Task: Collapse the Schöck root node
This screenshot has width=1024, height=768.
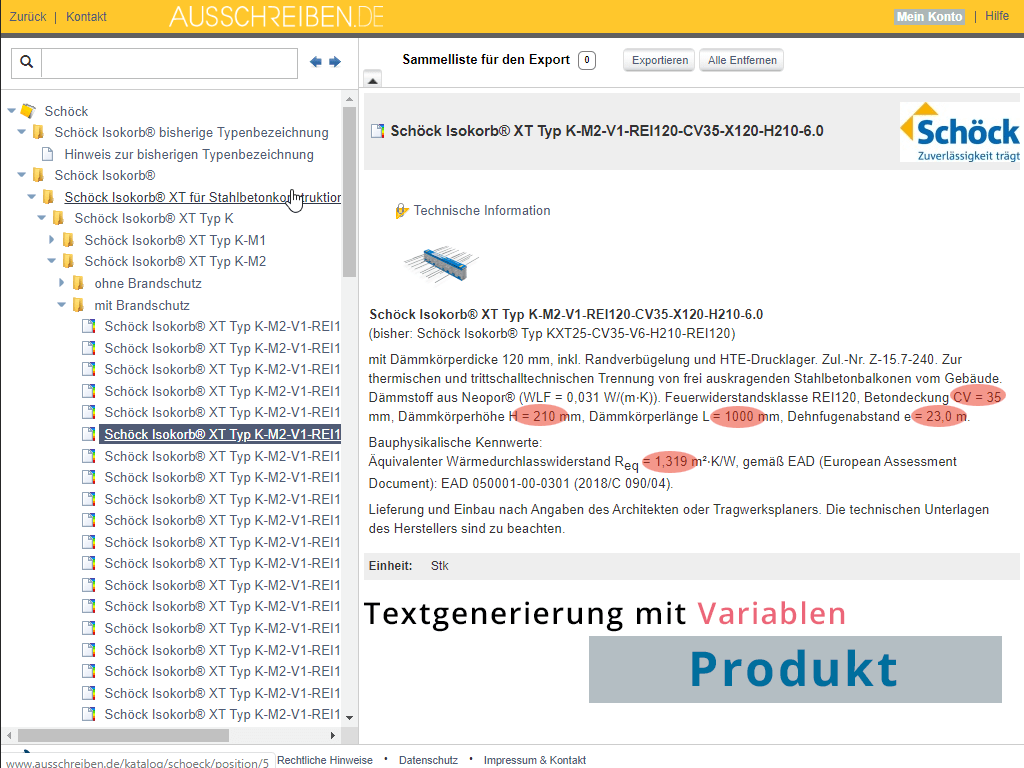Action: (11, 111)
